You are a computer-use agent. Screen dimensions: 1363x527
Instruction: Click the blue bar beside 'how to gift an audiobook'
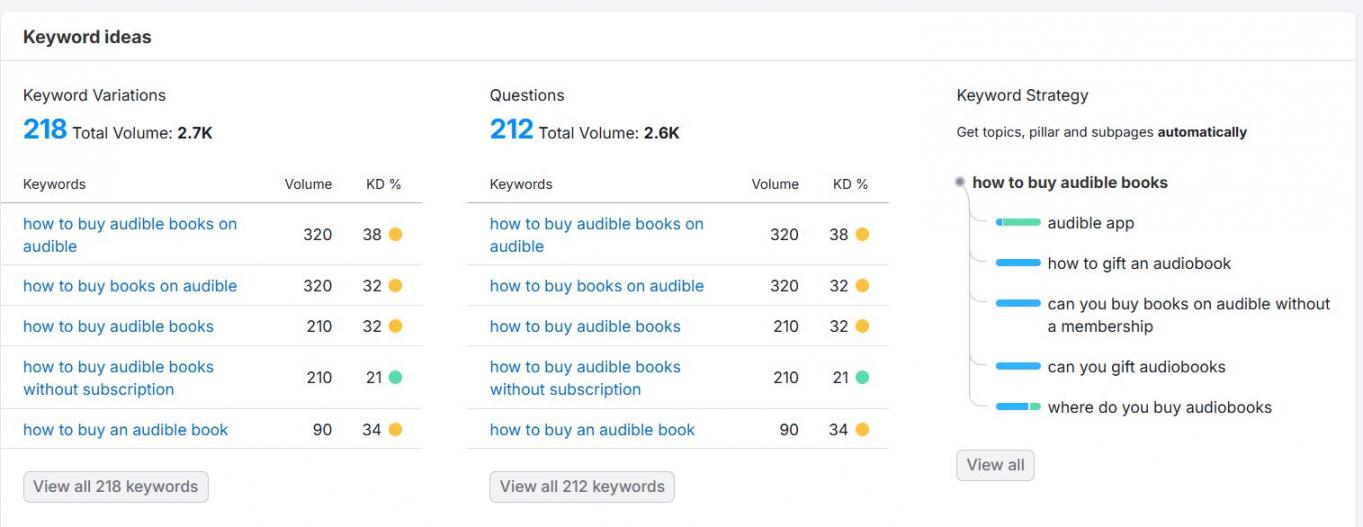(x=1018, y=263)
